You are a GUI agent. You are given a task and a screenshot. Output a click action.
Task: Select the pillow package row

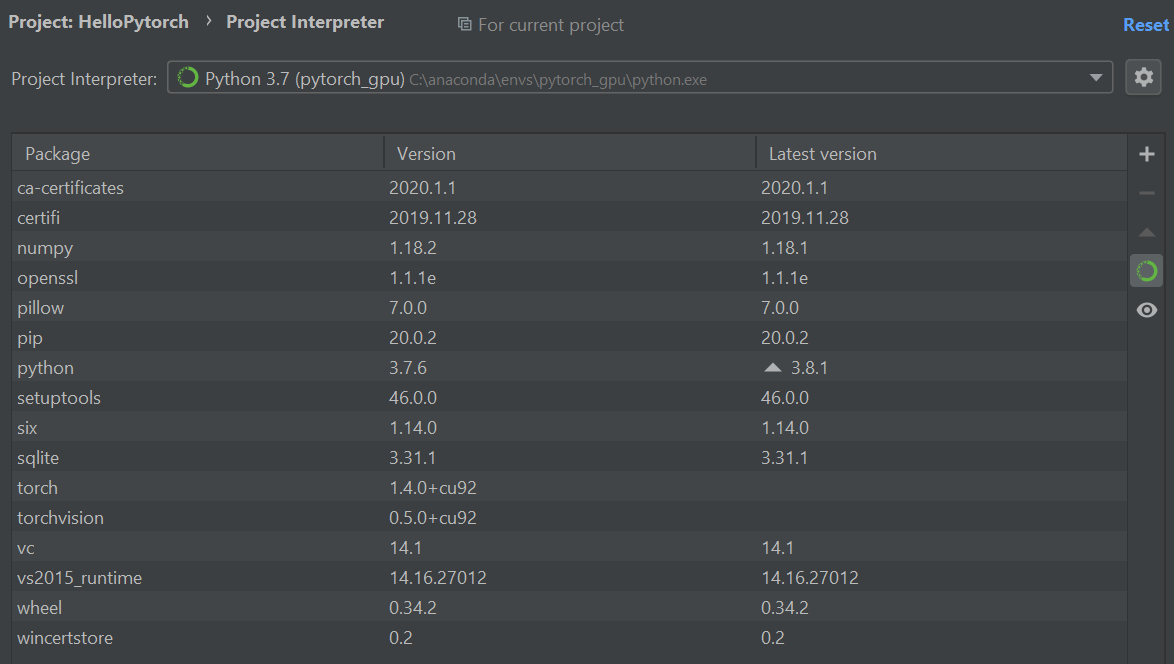click(x=570, y=308)
